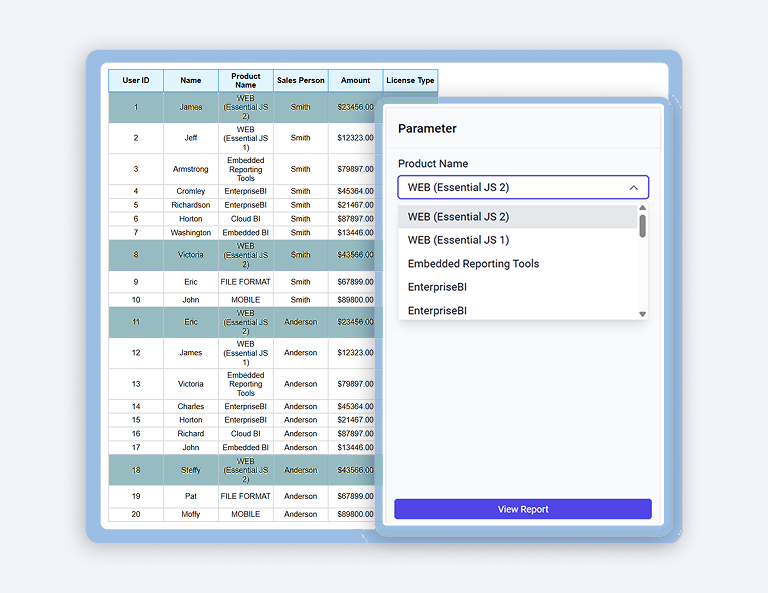Click the Product Name parameter label
The width and height of the screenshot is (768, 593).
(x=433, y=164)
